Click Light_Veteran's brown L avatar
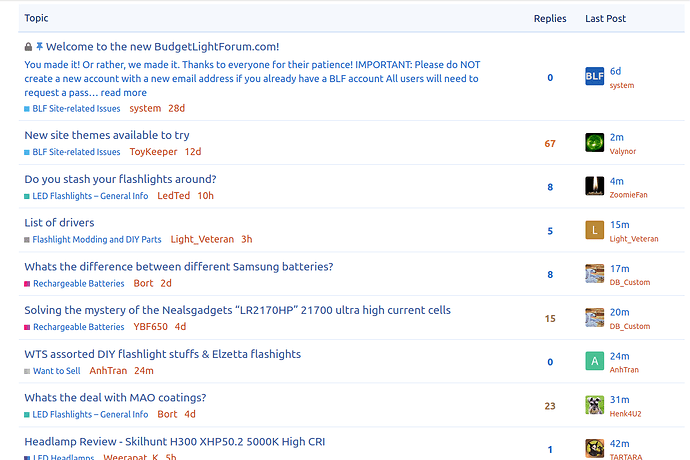 [595, 230]
